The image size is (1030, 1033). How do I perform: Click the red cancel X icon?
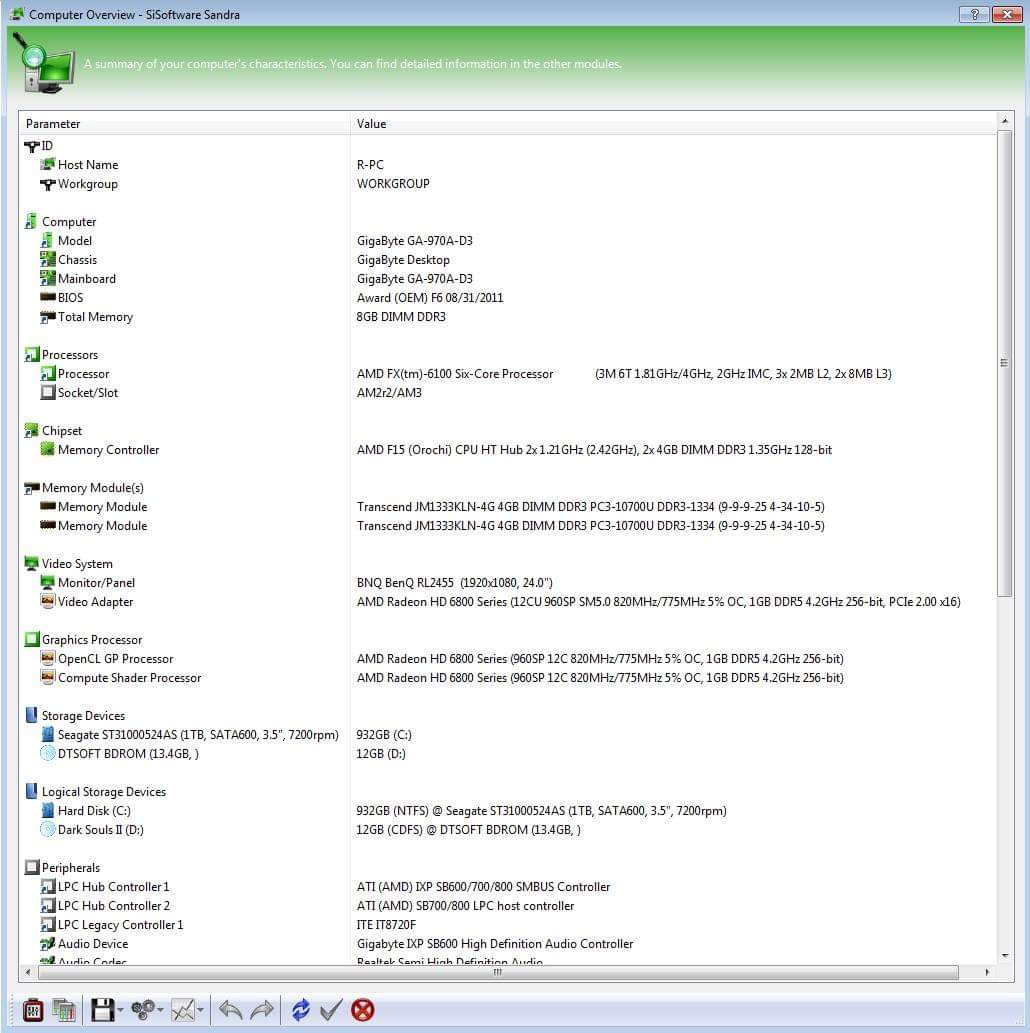point(363,1010)
